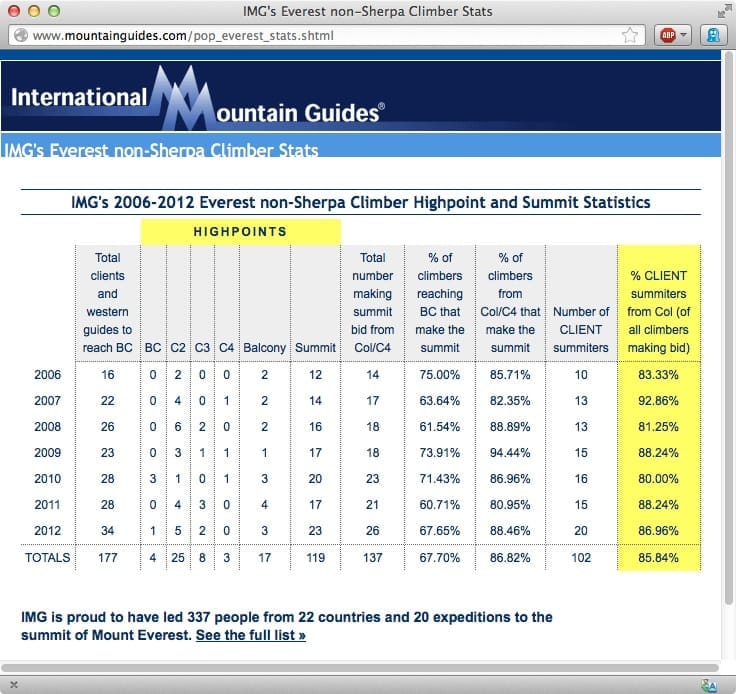
Task: Click the 88.89% cell for 2008
Action: [x=510, y=427]
